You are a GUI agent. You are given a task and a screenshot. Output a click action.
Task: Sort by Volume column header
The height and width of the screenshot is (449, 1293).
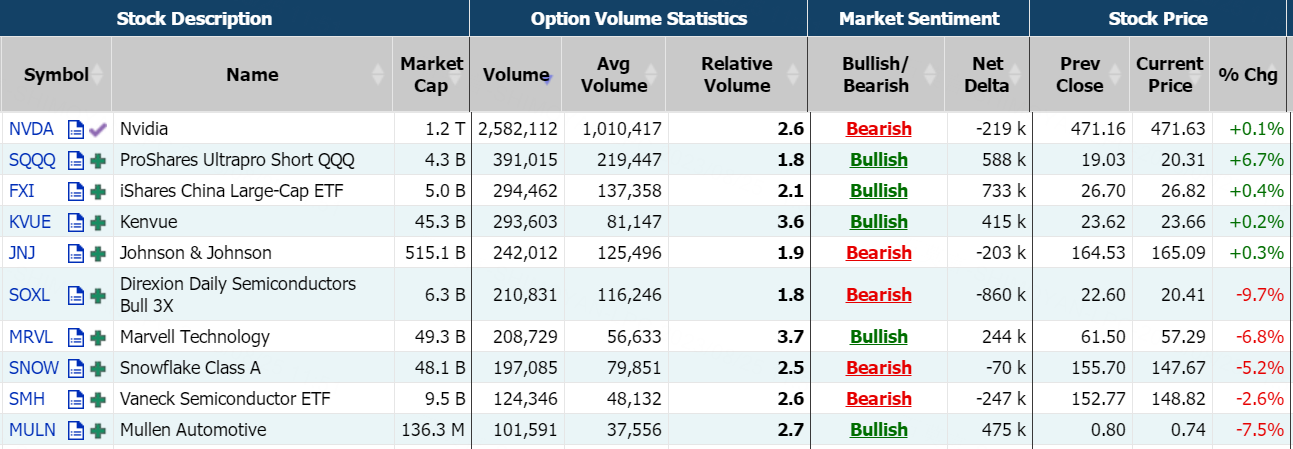515,74
